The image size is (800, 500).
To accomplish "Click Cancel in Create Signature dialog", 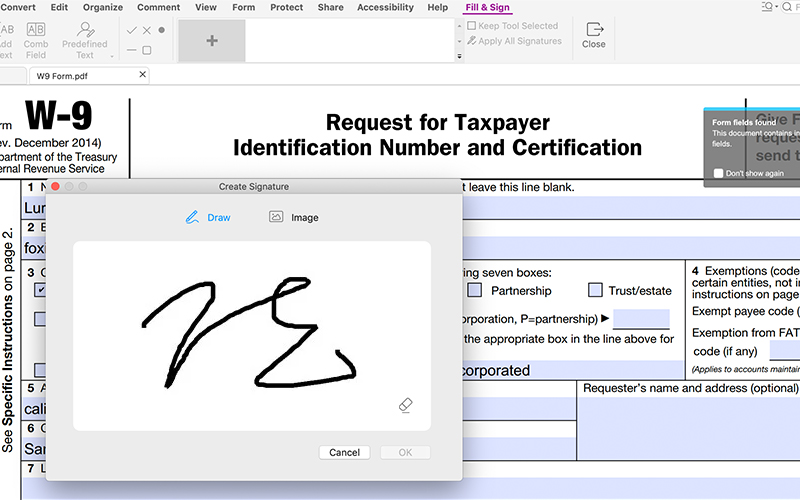I will point(344,453).
